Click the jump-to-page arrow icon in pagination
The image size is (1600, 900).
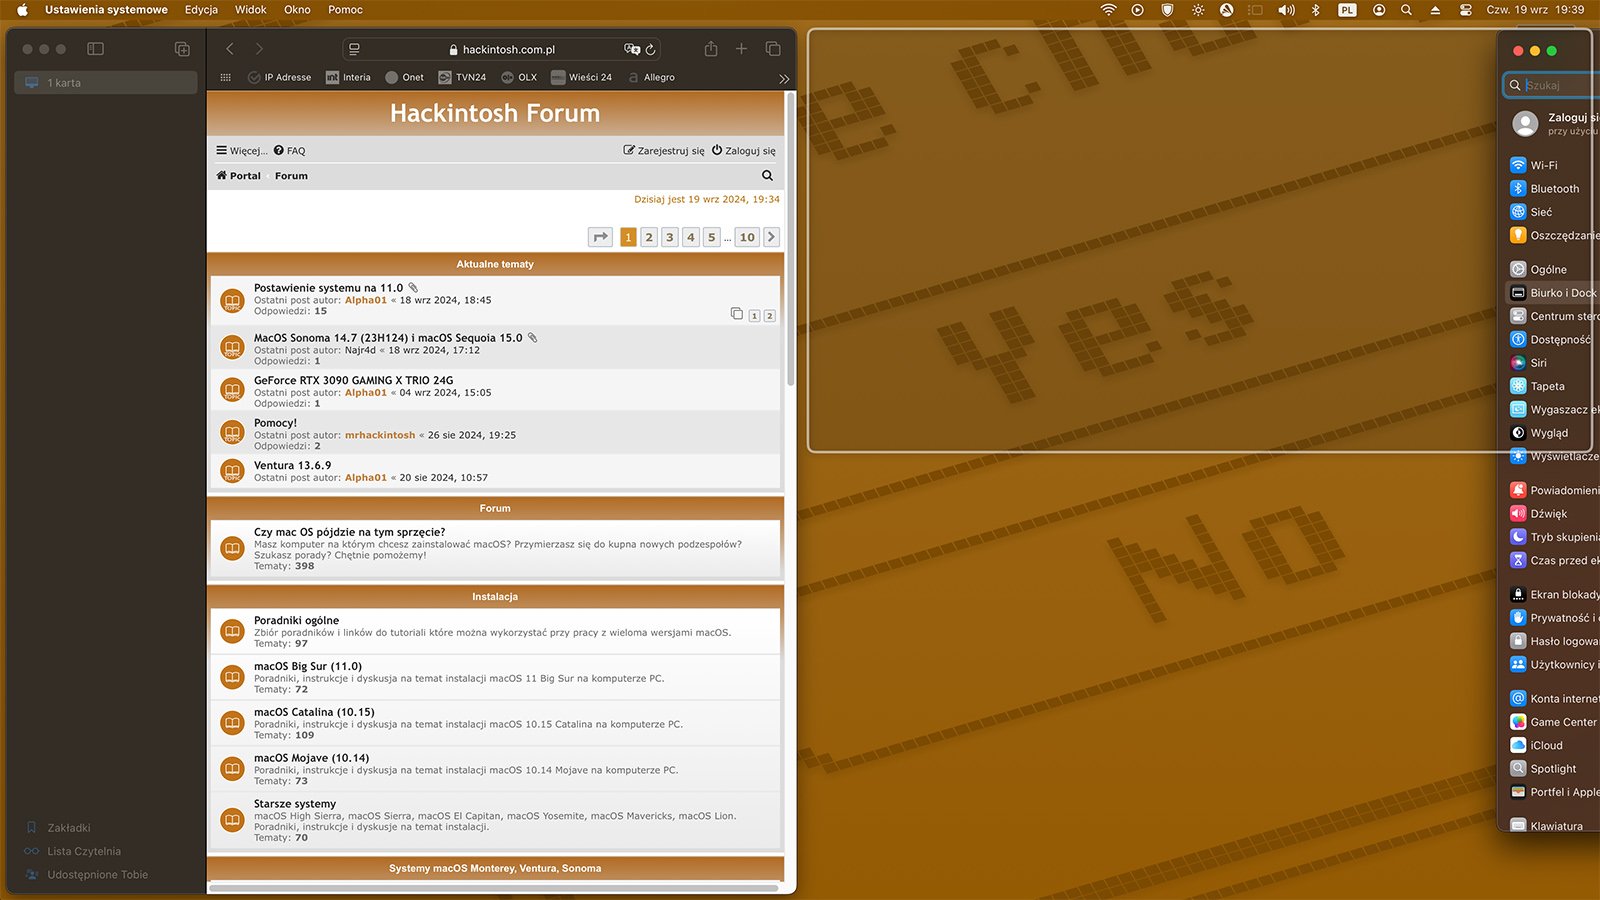[600, 237]
